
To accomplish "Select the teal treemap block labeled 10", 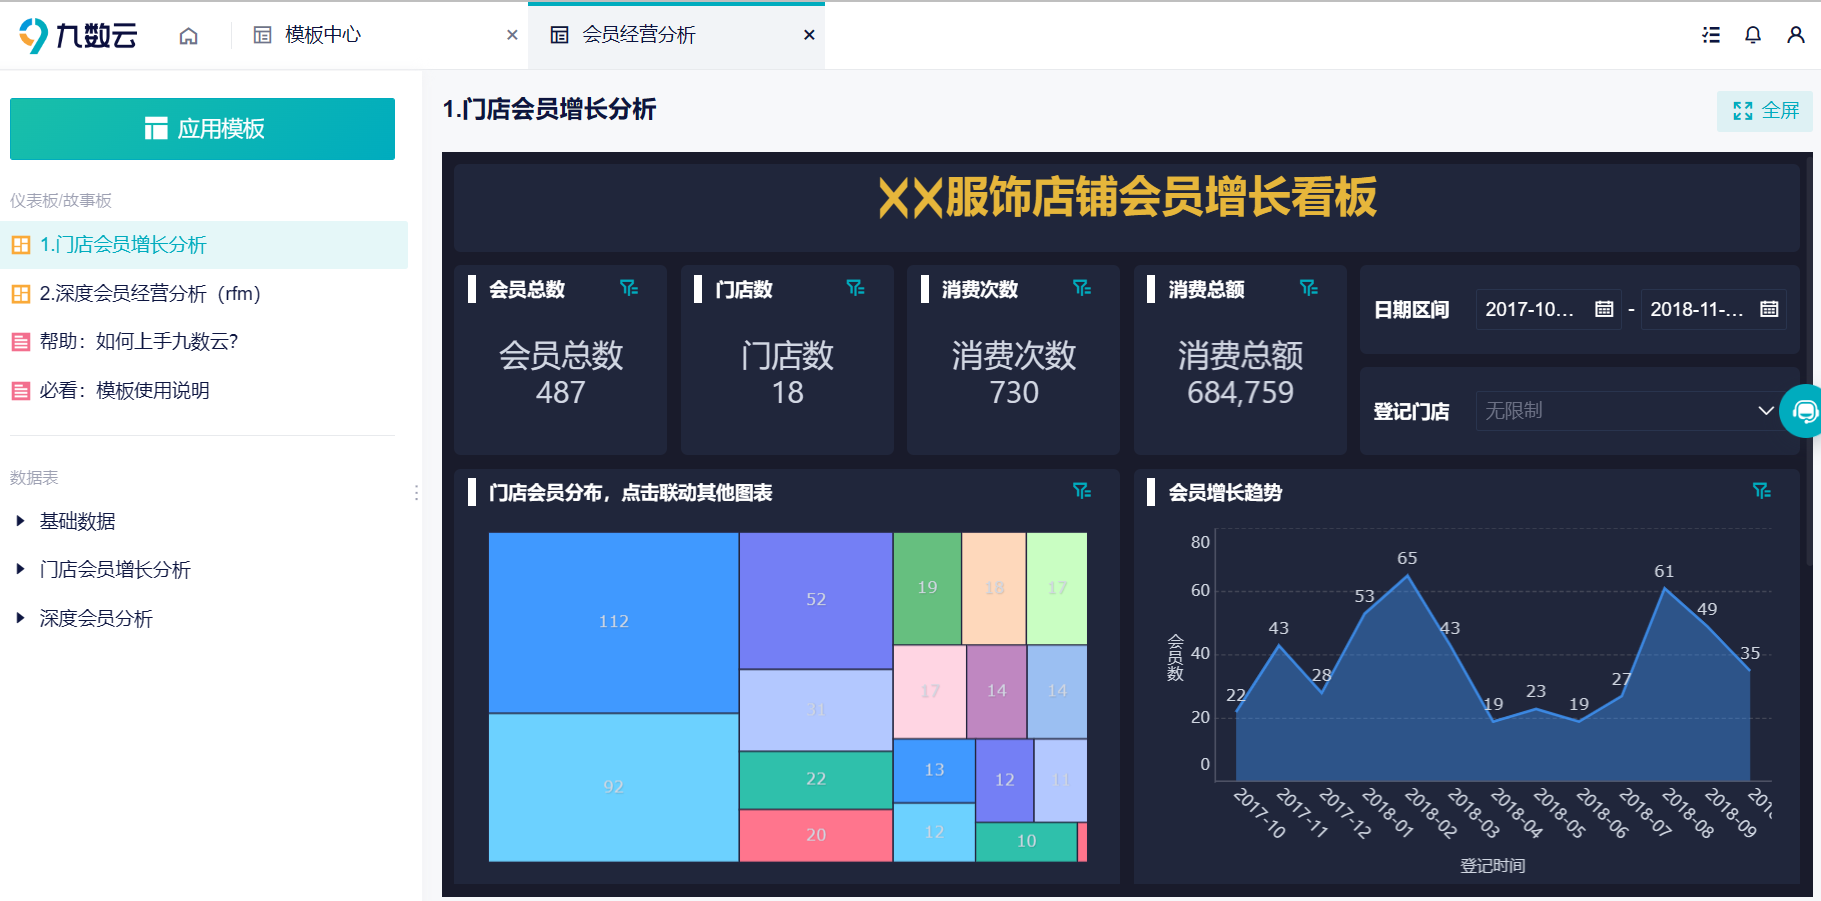I will click(x=1026, y=841).
